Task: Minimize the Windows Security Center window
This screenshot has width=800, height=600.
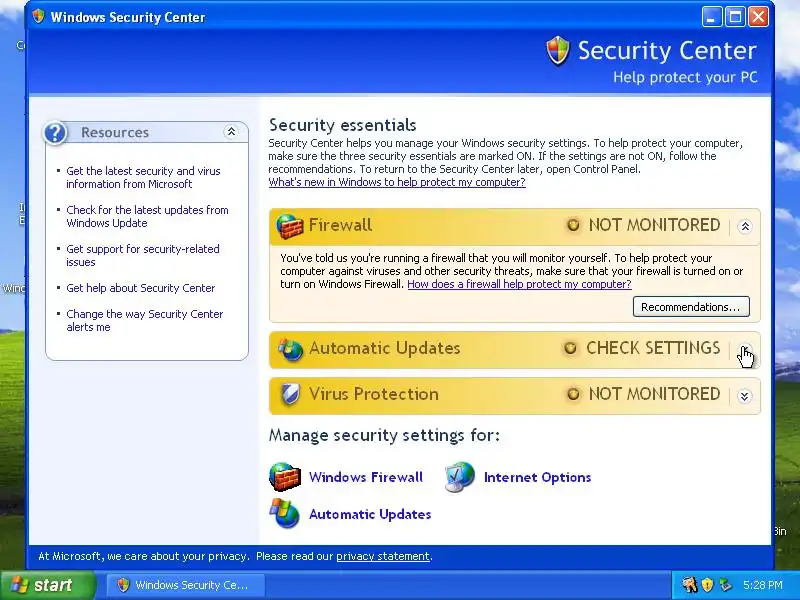Action: [712, 17]
